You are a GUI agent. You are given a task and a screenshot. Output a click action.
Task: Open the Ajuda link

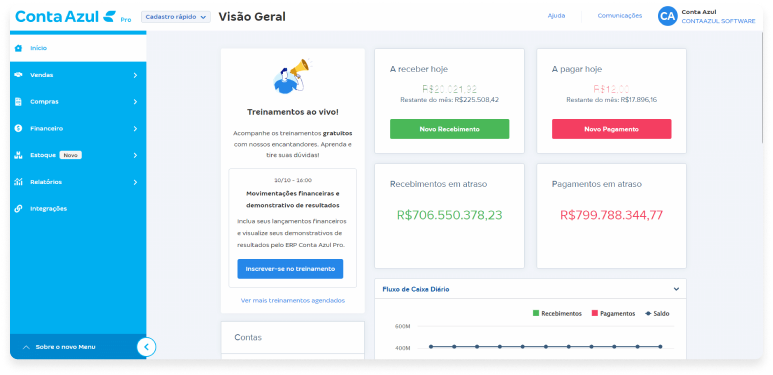click(556, 16)
